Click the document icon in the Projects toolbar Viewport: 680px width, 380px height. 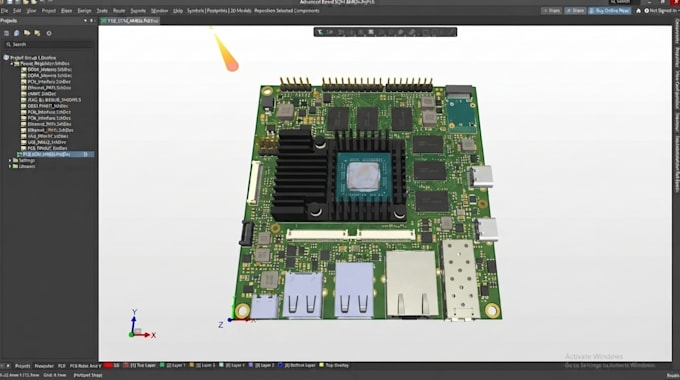click(16, 33)
